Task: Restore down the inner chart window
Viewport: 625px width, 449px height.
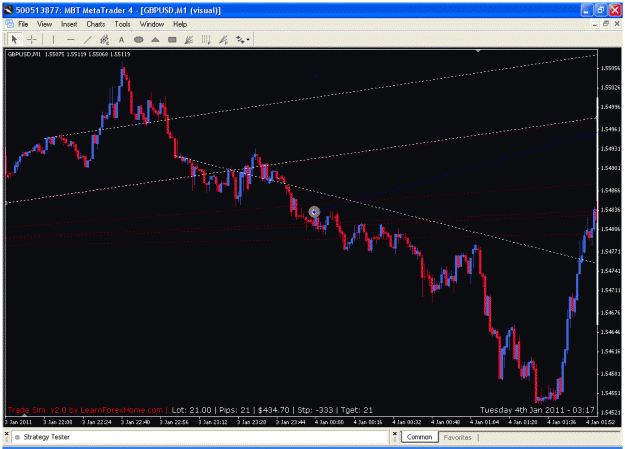Action: click(x=606, y=24)
